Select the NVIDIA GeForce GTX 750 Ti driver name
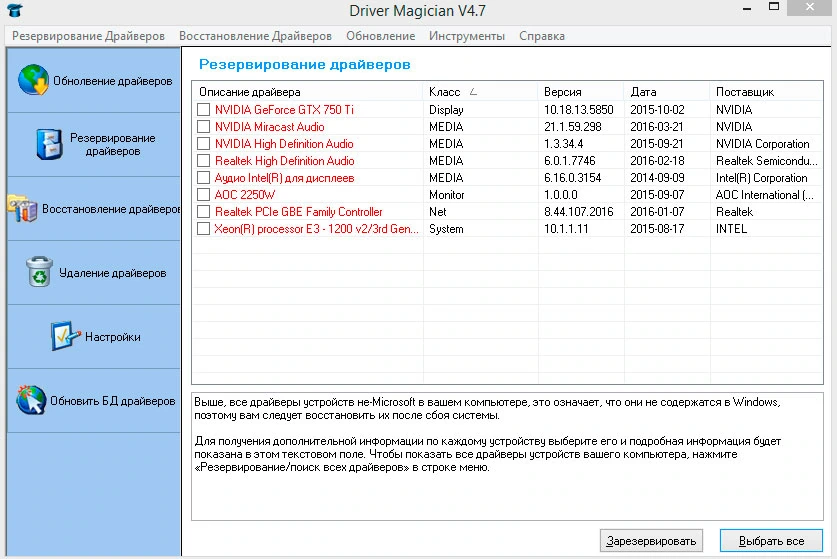 pyautogui.click(x=284, y=109)
